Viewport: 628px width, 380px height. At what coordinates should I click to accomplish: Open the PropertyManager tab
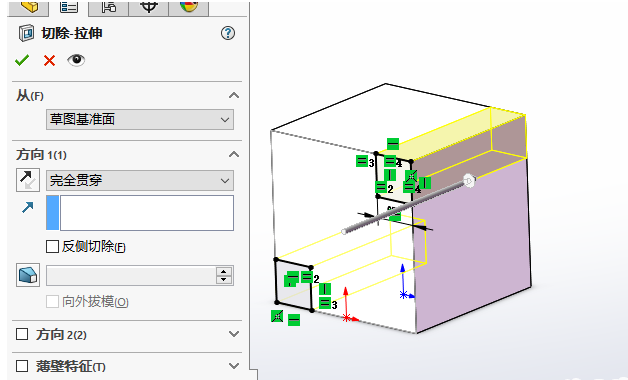(x=69, y=6)
